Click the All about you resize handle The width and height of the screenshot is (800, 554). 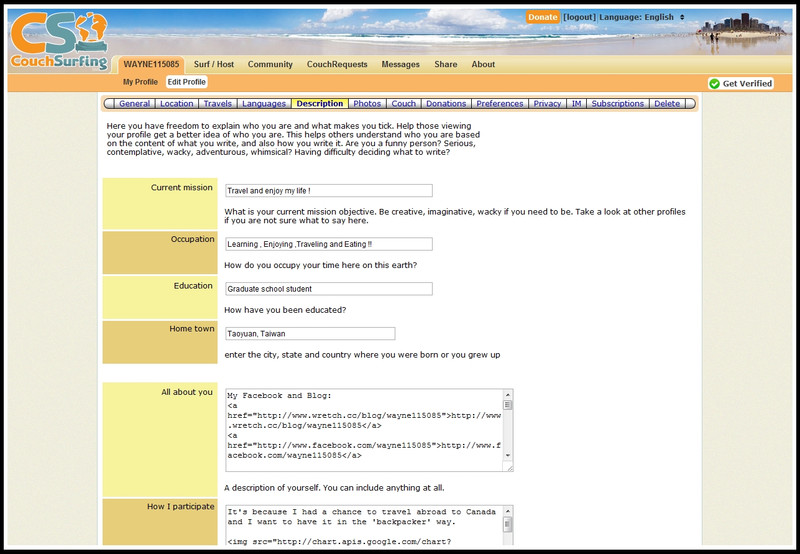click(509, 467)
